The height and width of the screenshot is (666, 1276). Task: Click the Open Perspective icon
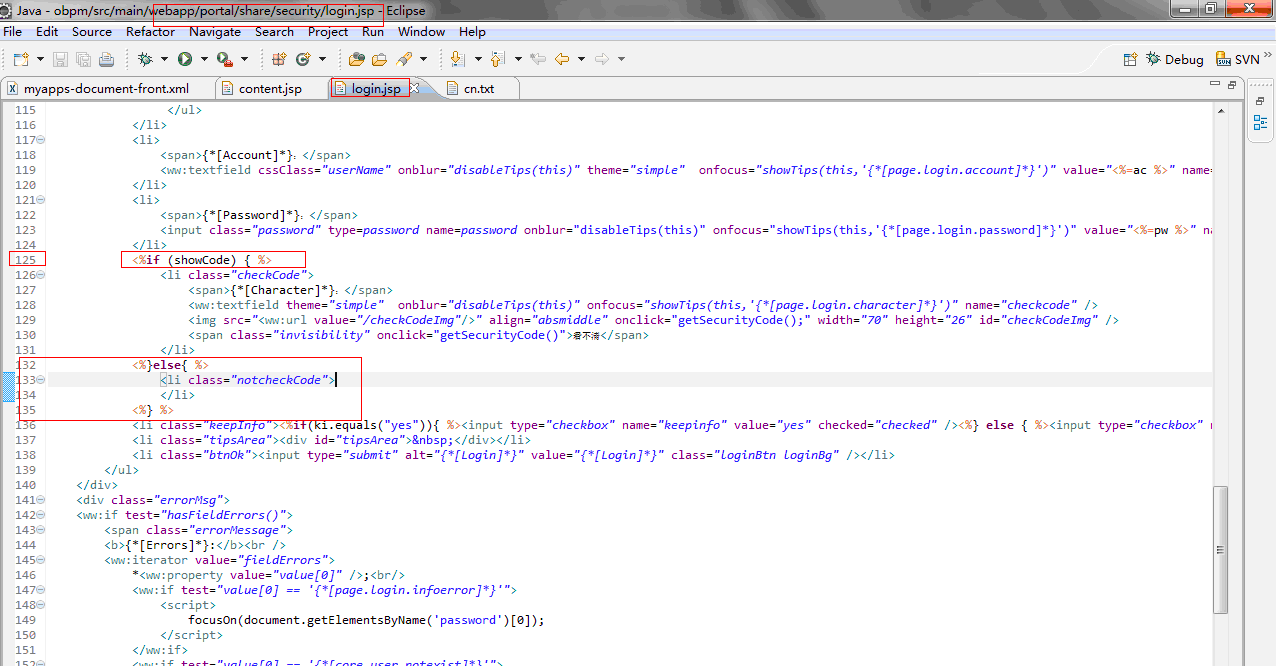[x=1131, y=59]
